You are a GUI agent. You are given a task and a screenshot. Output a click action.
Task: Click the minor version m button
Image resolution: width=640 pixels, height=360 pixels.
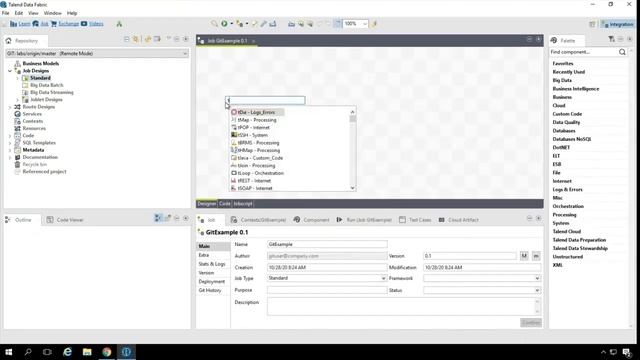tap(536, 256)
